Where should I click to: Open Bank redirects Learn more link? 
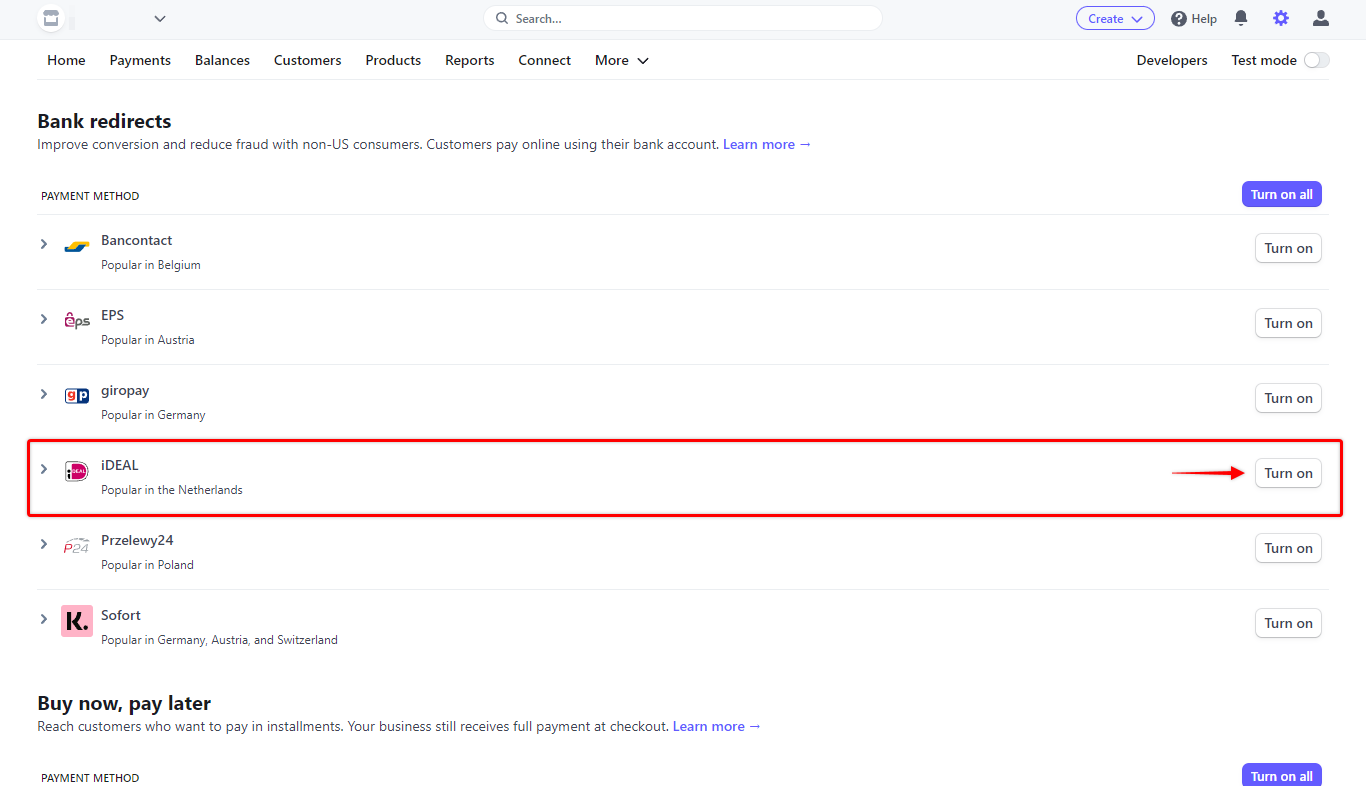[x=767, y=144]
